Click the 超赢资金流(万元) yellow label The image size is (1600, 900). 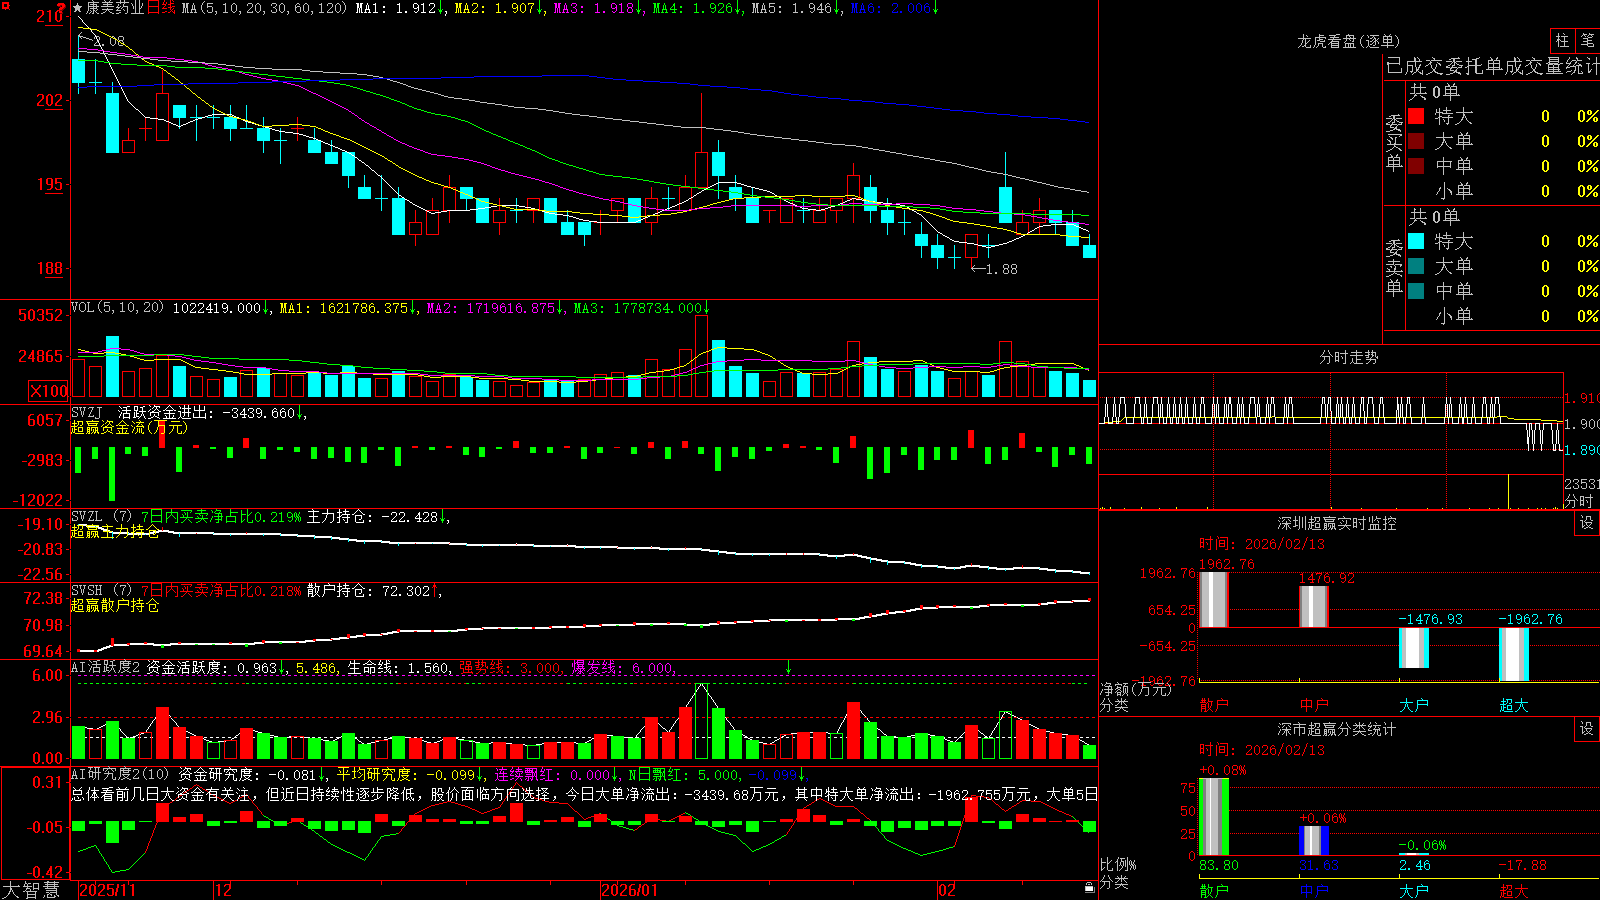129,427
